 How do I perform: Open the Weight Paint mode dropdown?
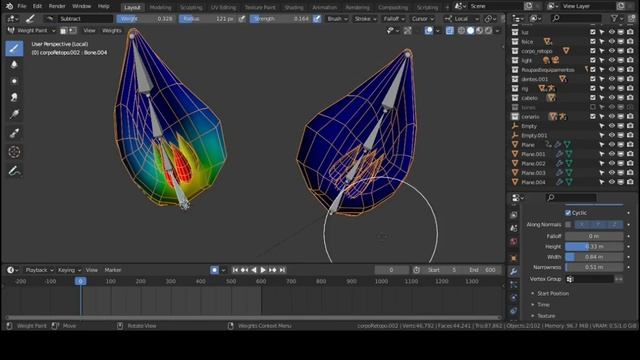tap(31, 31)
